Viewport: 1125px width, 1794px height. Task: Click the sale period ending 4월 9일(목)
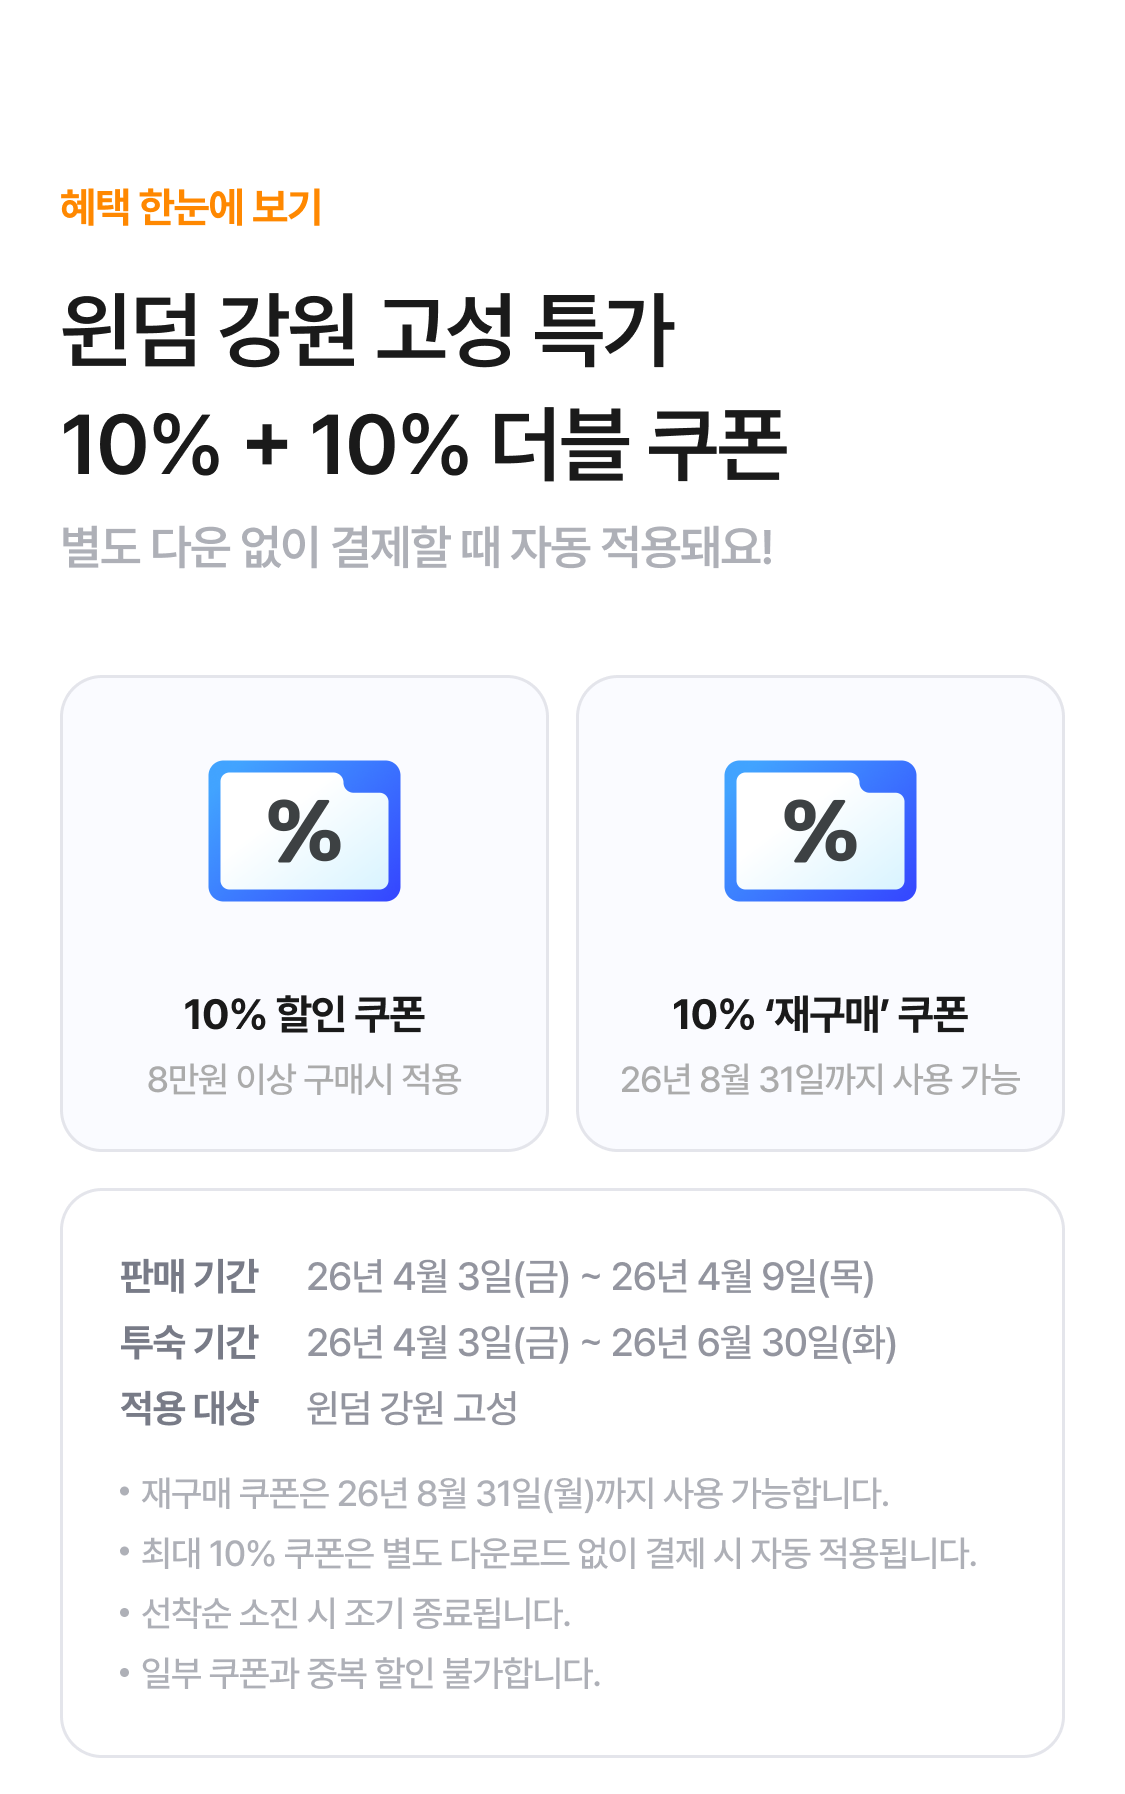[590, 1277]
